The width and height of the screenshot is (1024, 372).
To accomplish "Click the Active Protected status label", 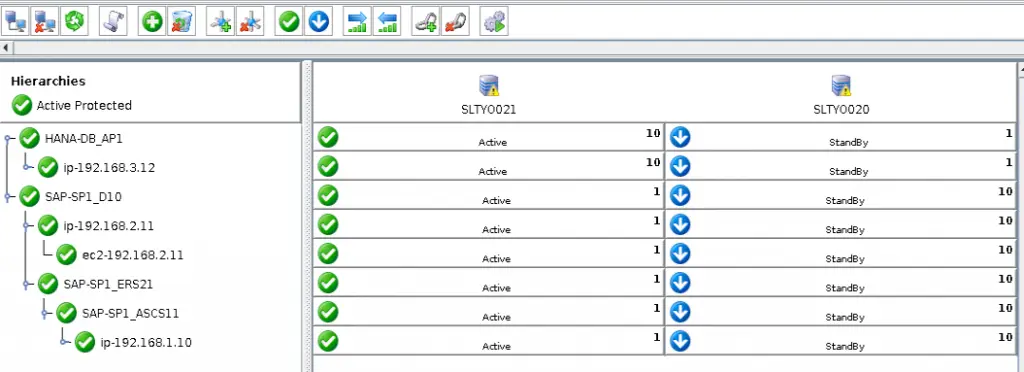I will [x=84, y=105].
